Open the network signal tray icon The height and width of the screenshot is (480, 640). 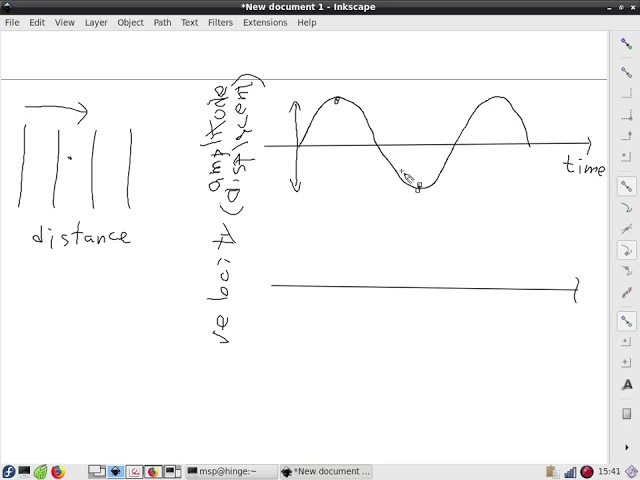(x=570, y=472)
